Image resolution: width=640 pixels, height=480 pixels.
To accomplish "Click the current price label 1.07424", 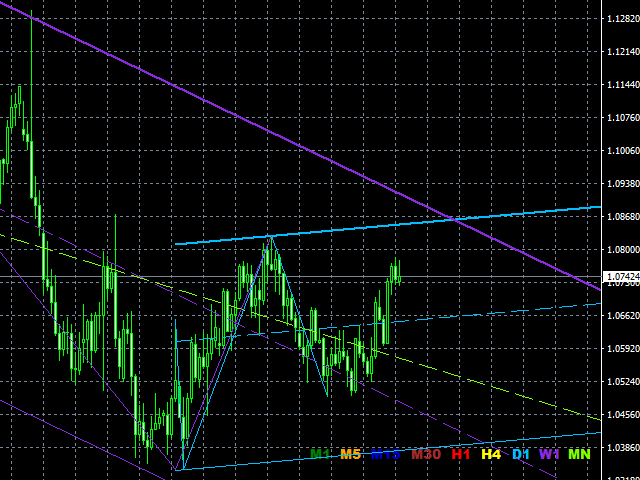I will tap(621, 277).
